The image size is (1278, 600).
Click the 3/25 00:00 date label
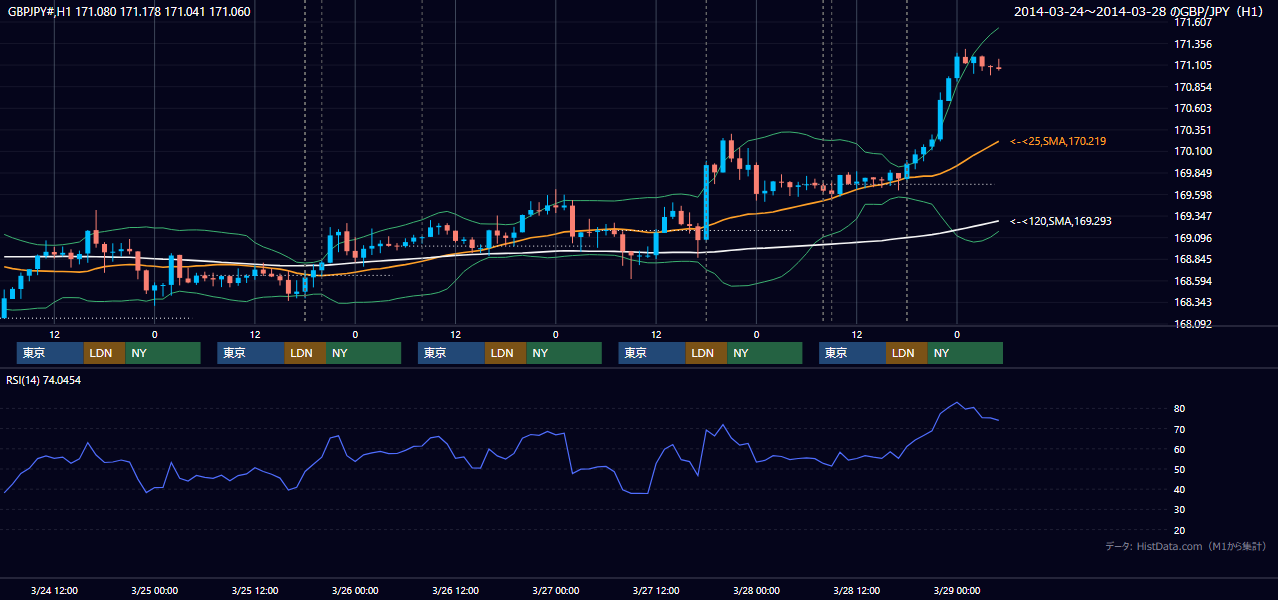tap(154, 591)
